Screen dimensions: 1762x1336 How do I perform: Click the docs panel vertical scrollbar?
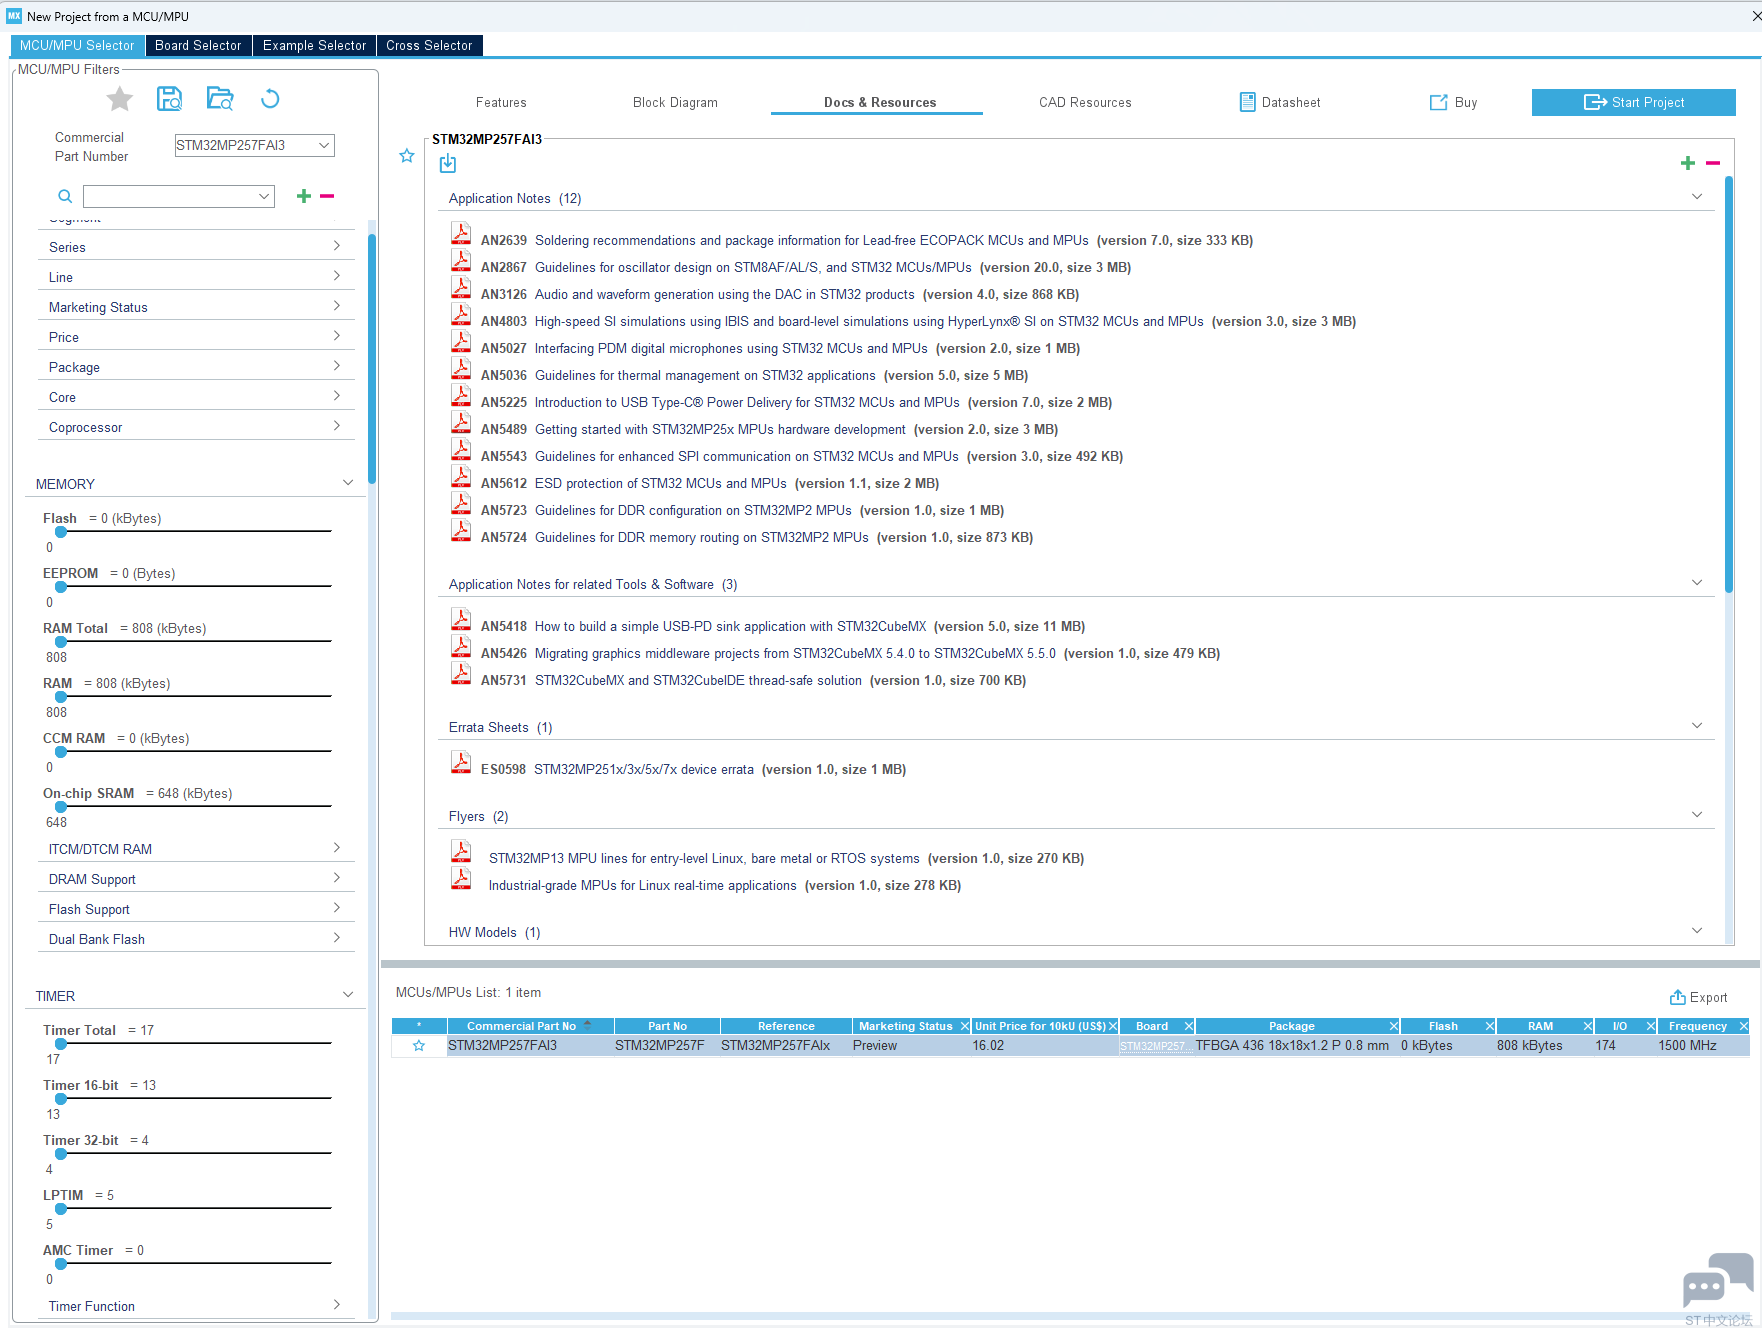[1729, 385]
